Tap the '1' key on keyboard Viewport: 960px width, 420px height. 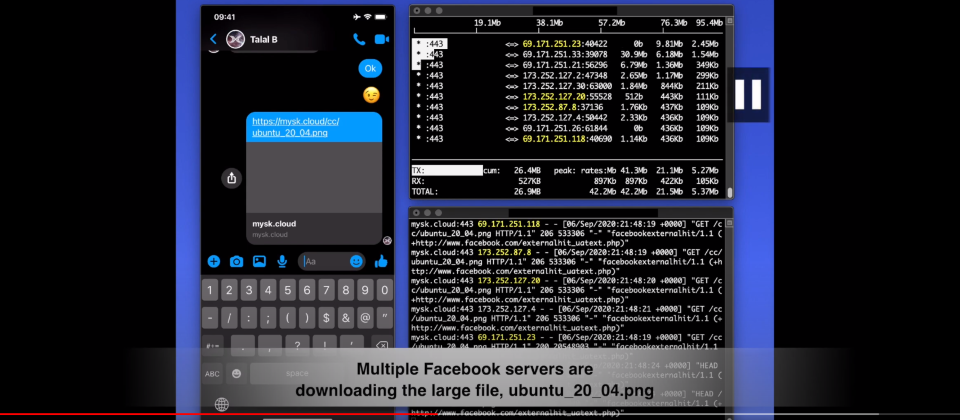click(210, 290)
